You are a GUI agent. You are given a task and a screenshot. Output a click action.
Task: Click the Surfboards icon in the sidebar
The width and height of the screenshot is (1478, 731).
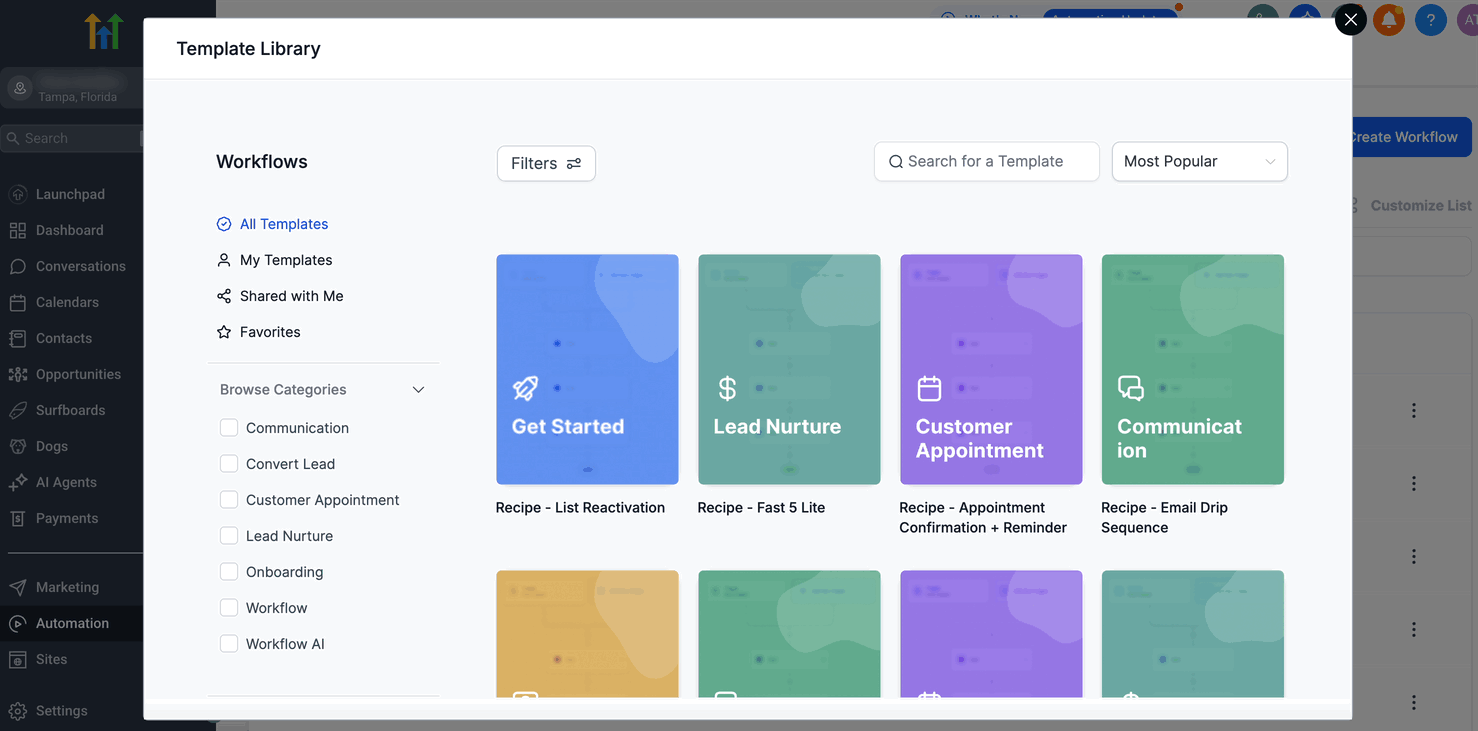pos(17,410)
